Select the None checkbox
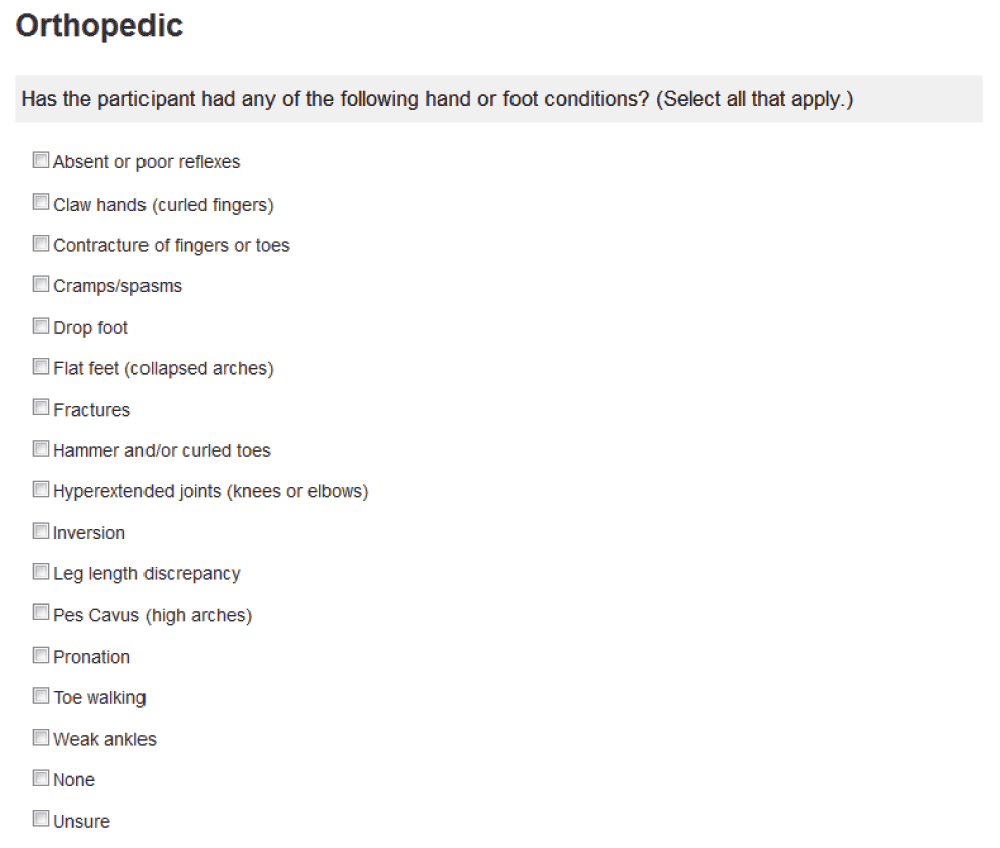This screenshot has width=1000, height=848. pyautogui.click(x=41, y=778)
